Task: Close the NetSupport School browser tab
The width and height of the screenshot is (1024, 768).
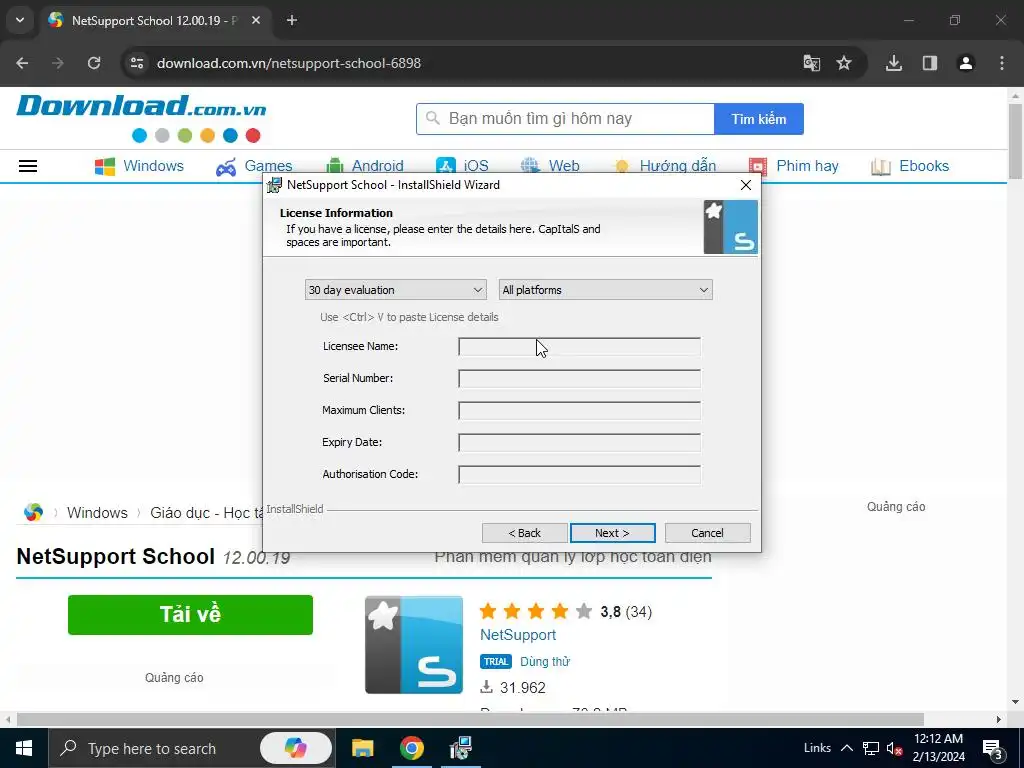Action: 256,20
